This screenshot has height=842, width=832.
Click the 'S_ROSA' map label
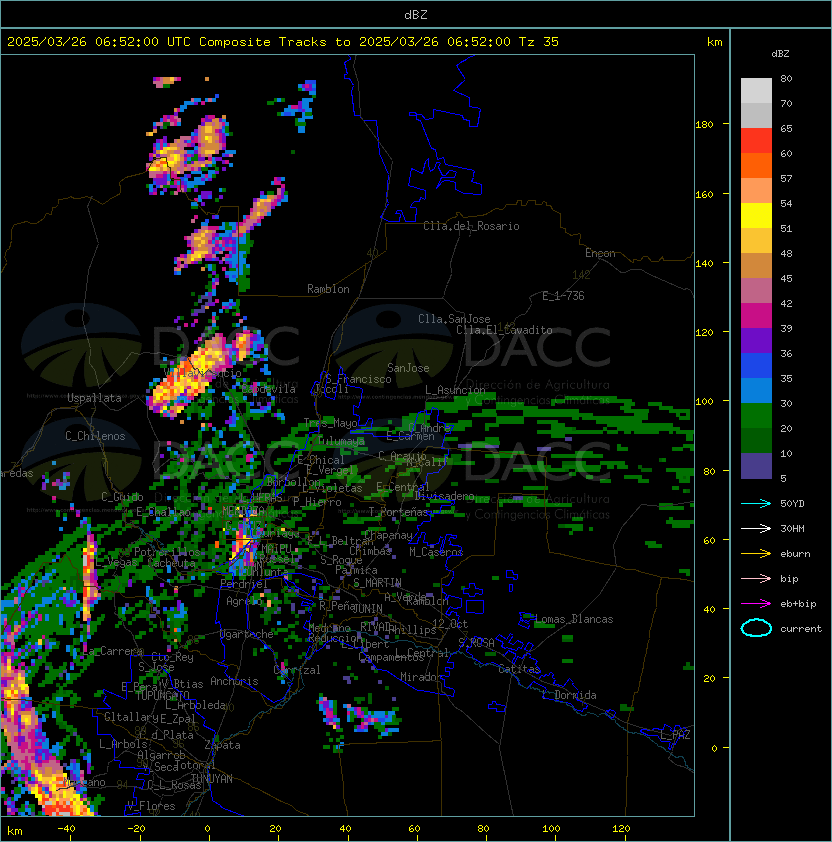pyautogui.click(x=476, y=642)
